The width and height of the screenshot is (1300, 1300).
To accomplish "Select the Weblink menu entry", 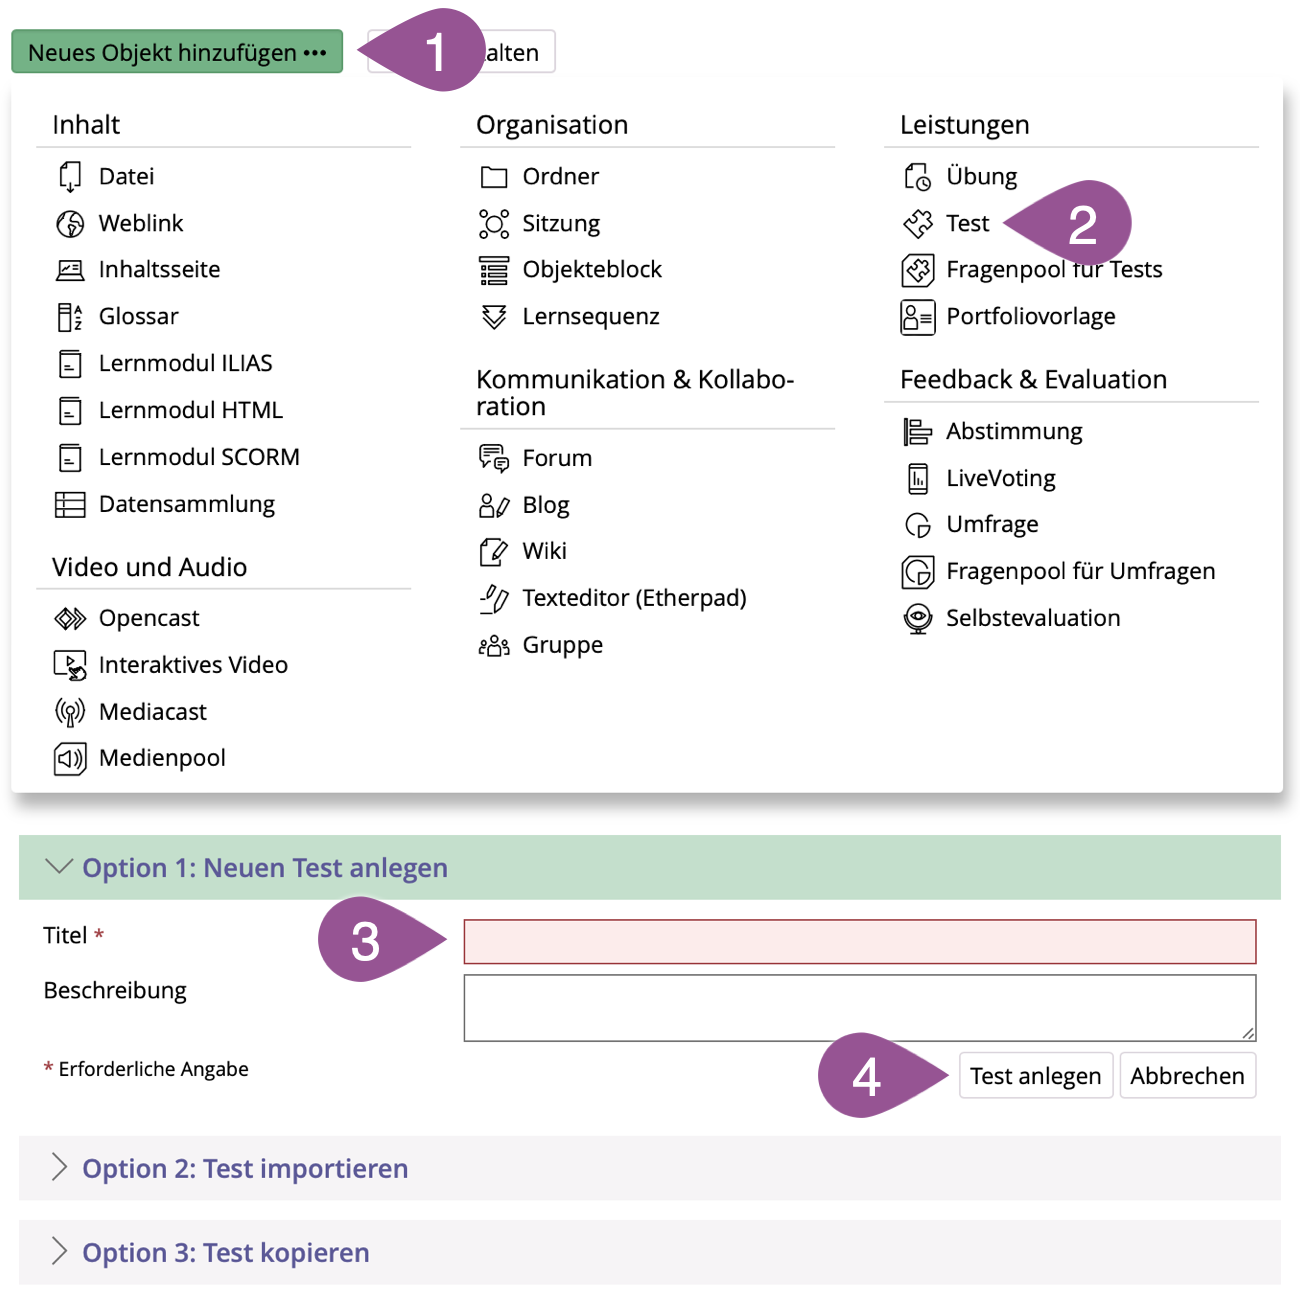I will click(x=141, y=223).
